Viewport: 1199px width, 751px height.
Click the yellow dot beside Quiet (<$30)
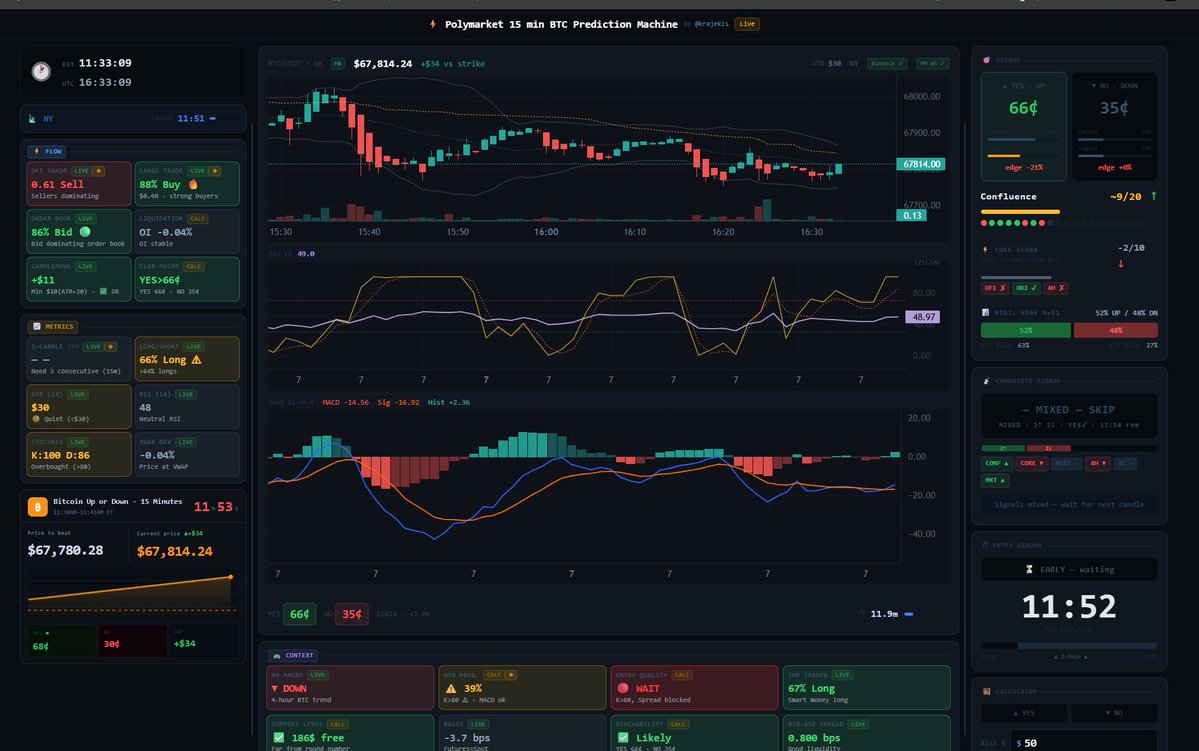click(x=36, y=419)
